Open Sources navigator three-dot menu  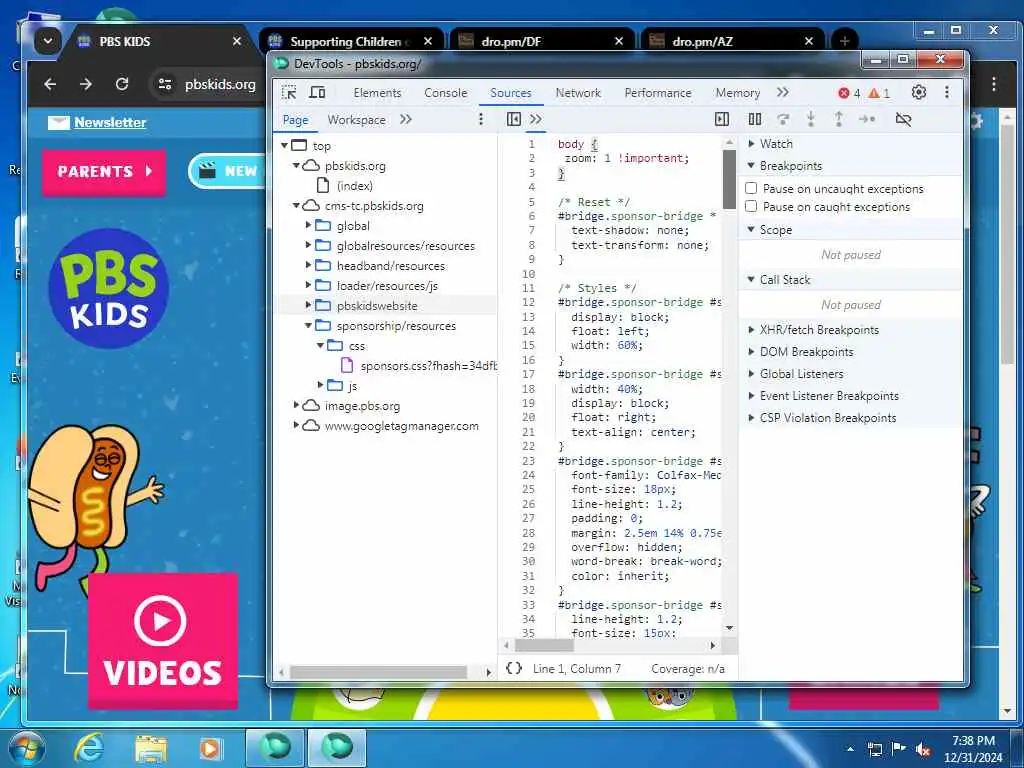click(481, 119)
